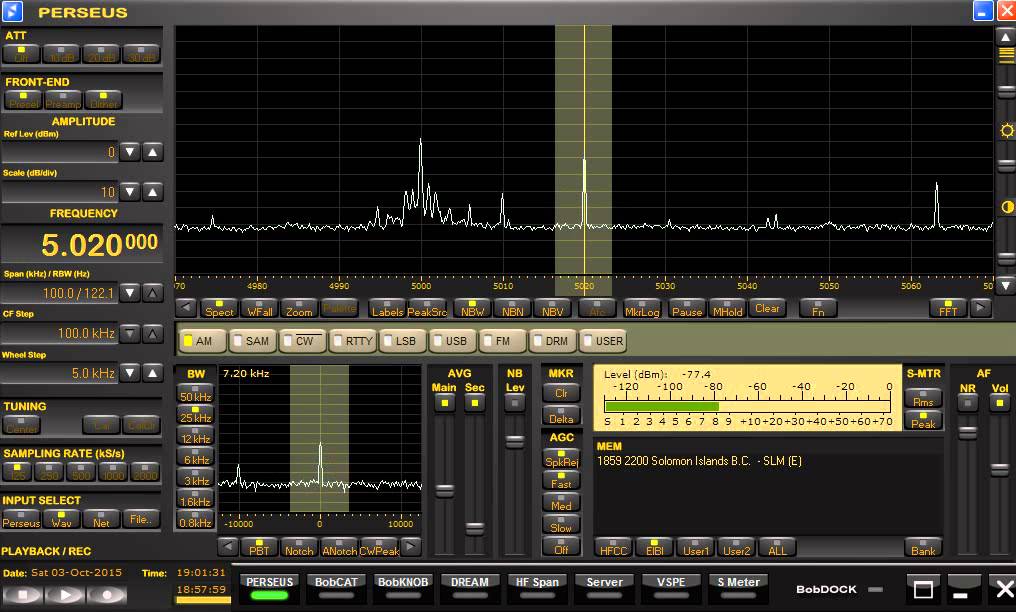Switch to DREAM in BobDOCK bar

tap(470, 587)
